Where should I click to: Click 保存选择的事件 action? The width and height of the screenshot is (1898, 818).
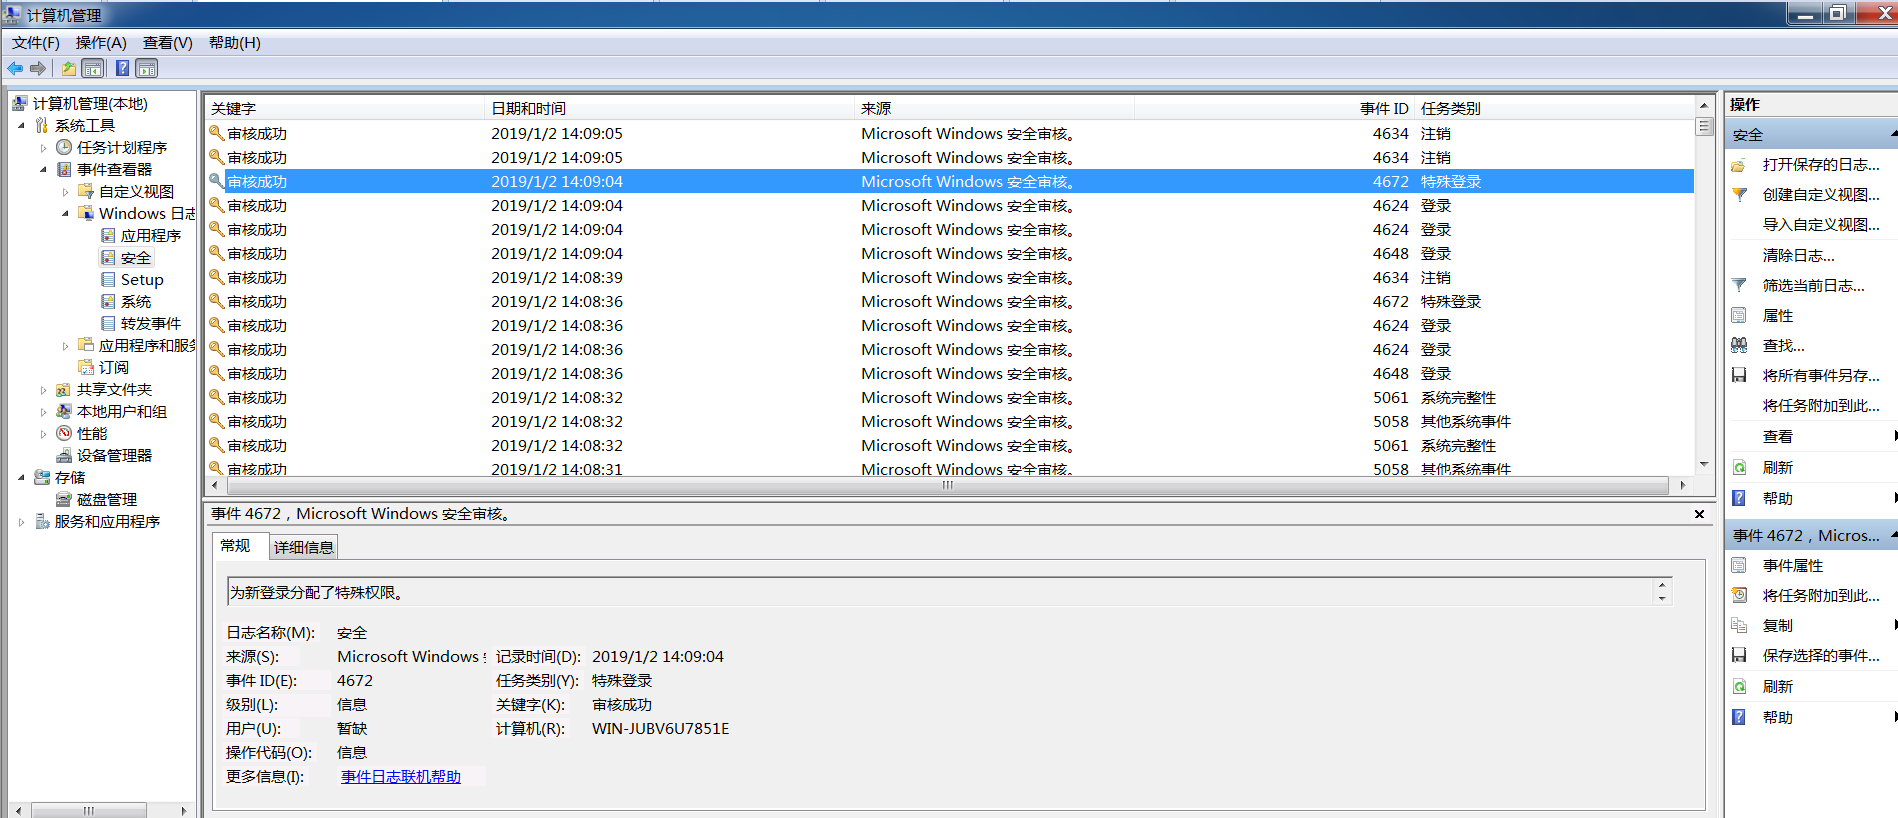click(x=1820, y=655)
